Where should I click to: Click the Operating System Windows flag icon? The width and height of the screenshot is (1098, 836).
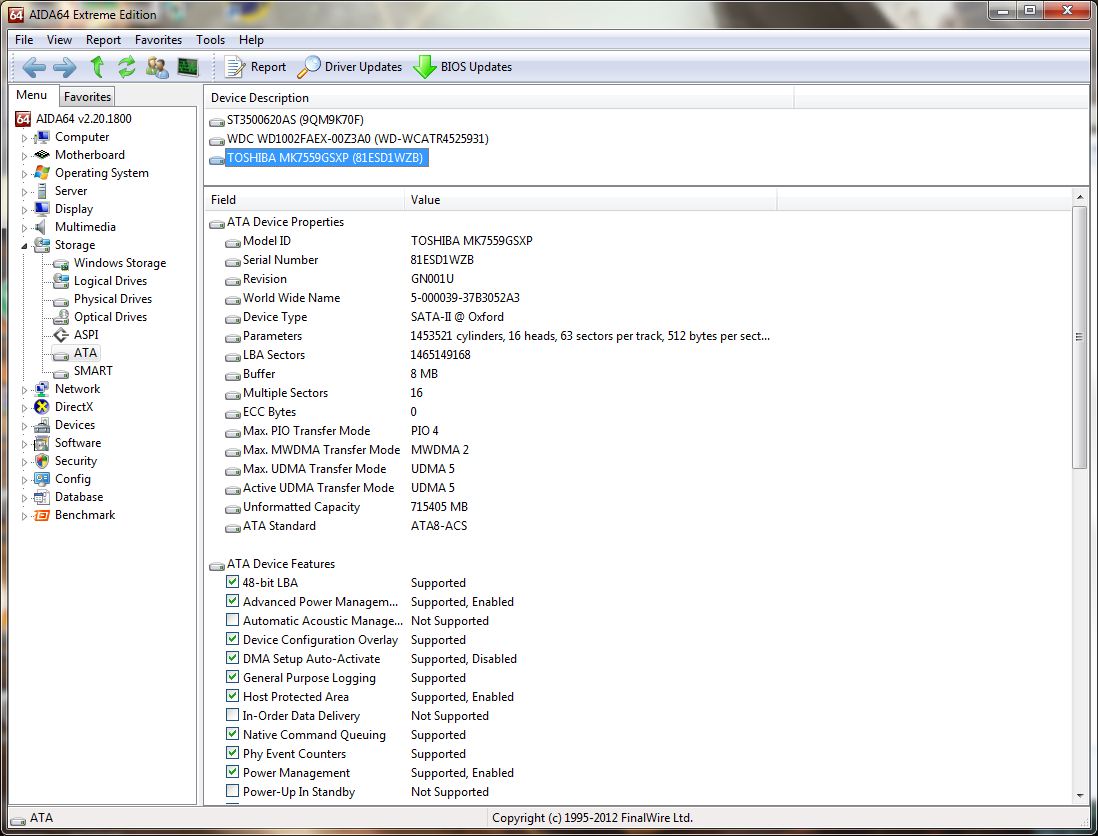point(42,172)
